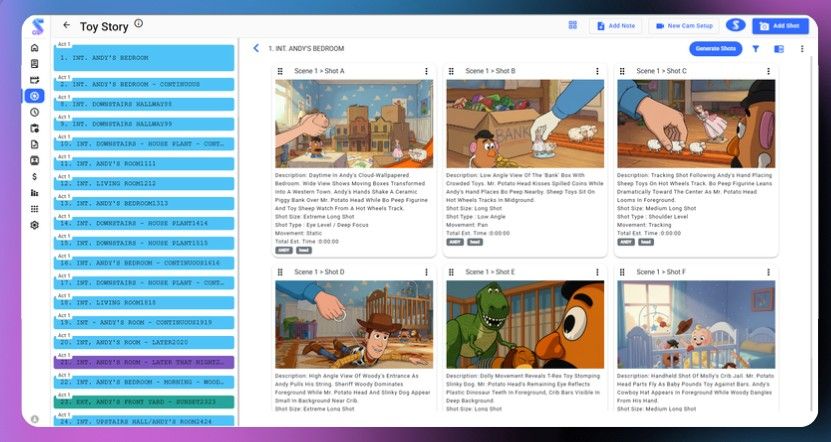Image resolution: width=831 pixels, height=442 pixels.
Task: Grab the Shot E drag handle icon
Action: coord(451,272)
